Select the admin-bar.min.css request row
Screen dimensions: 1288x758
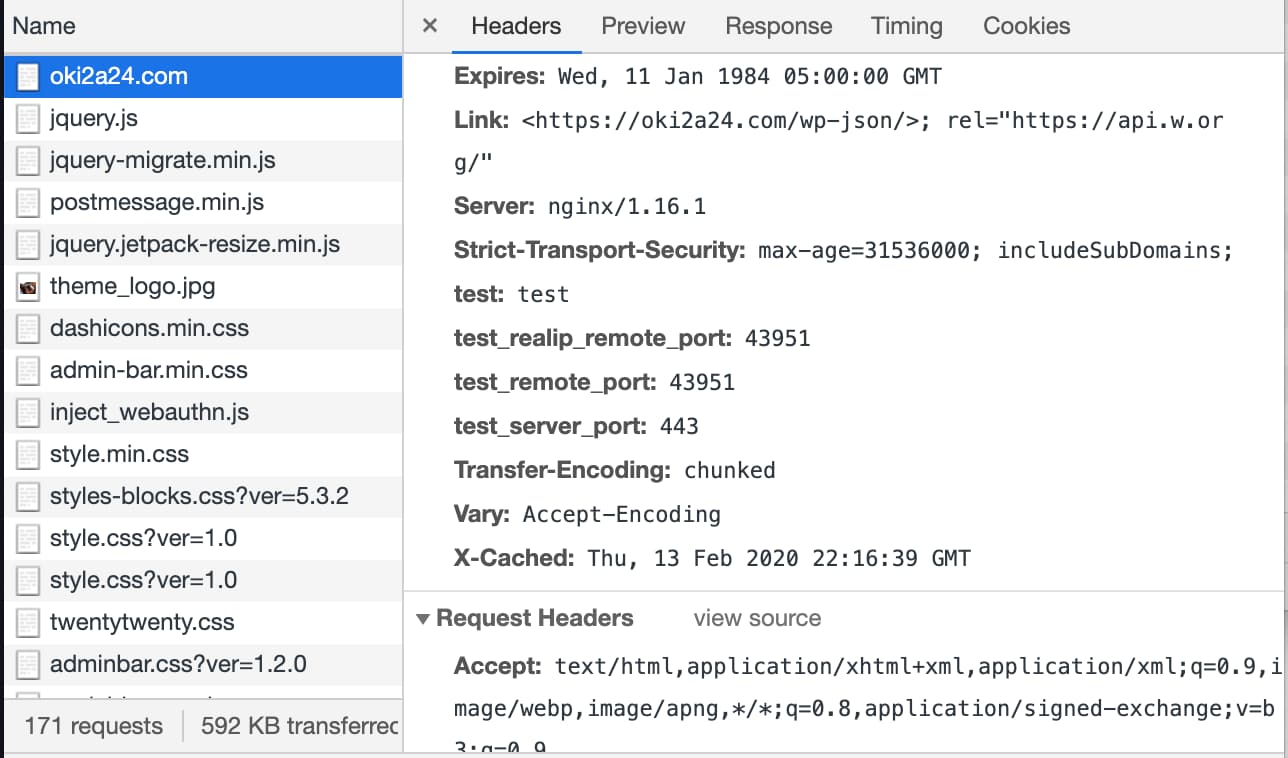(x=202, y=371)
